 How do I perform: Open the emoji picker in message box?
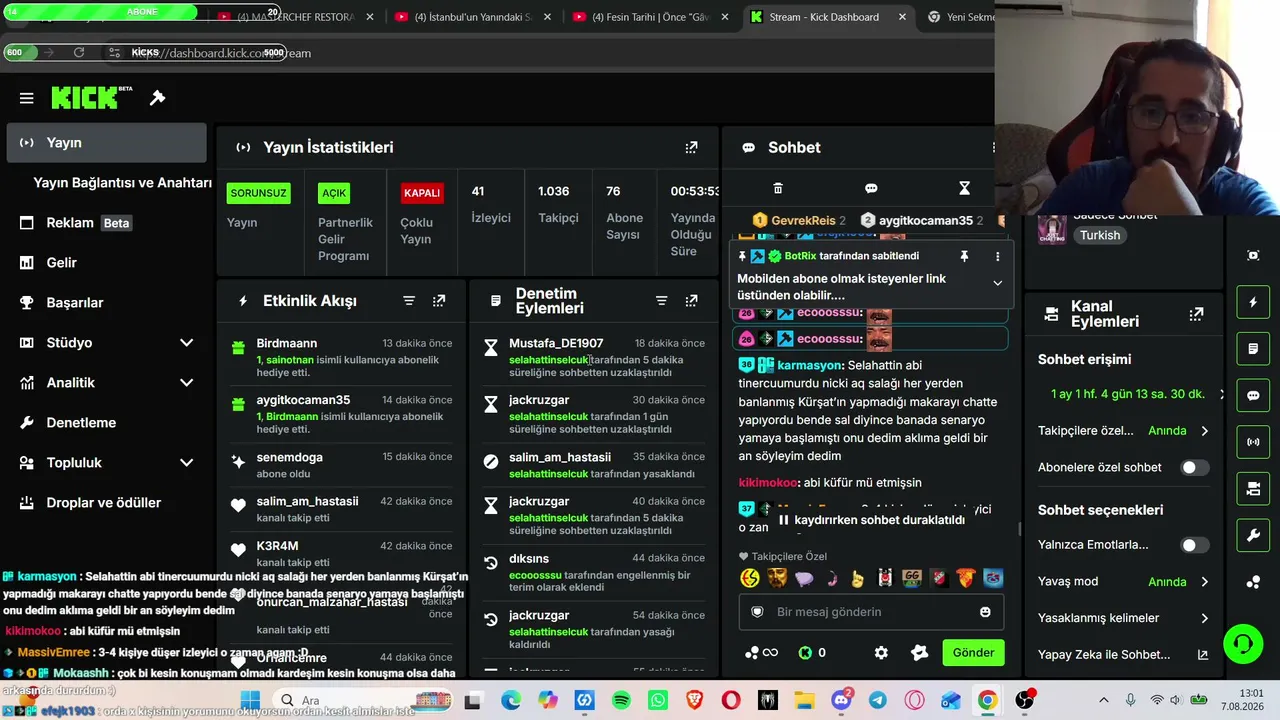pos(985,612)
